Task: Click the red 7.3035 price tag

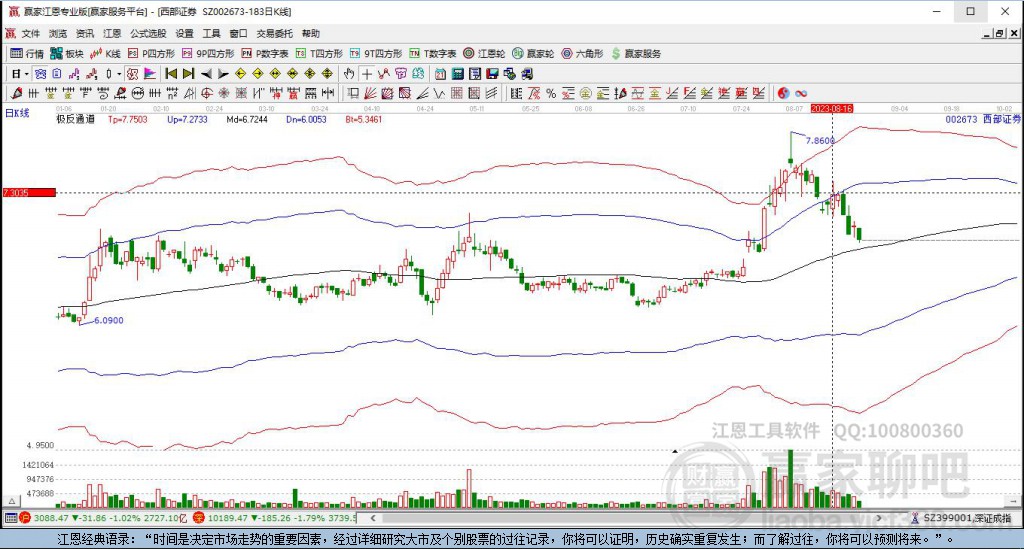Action: [29, 193]
